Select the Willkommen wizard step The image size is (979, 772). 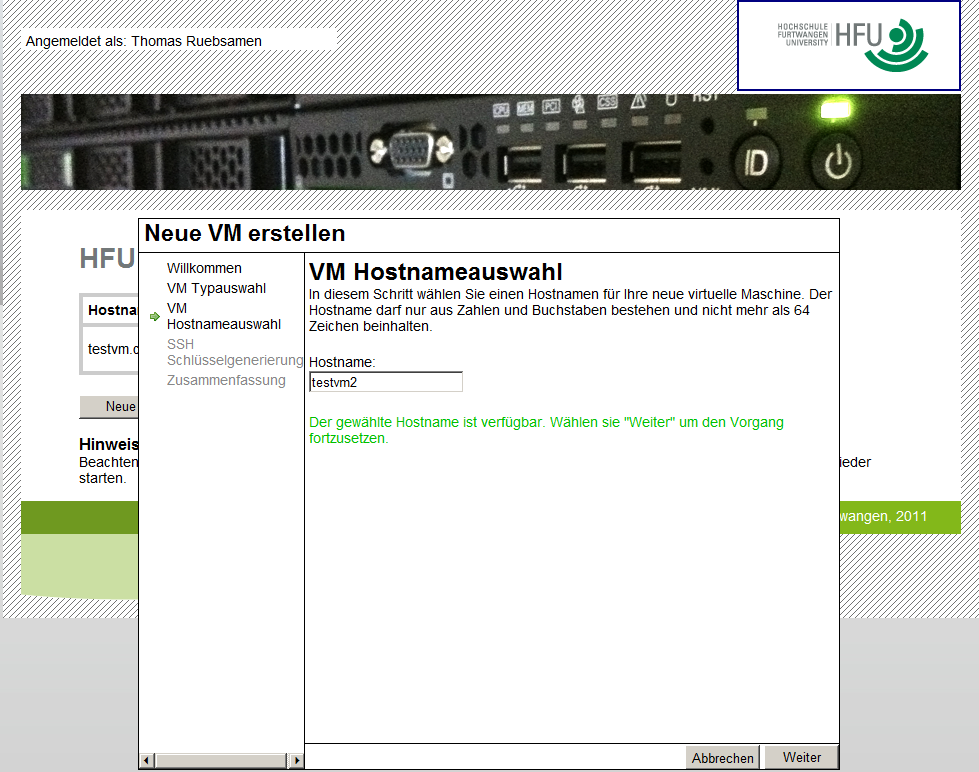[204, 268]
